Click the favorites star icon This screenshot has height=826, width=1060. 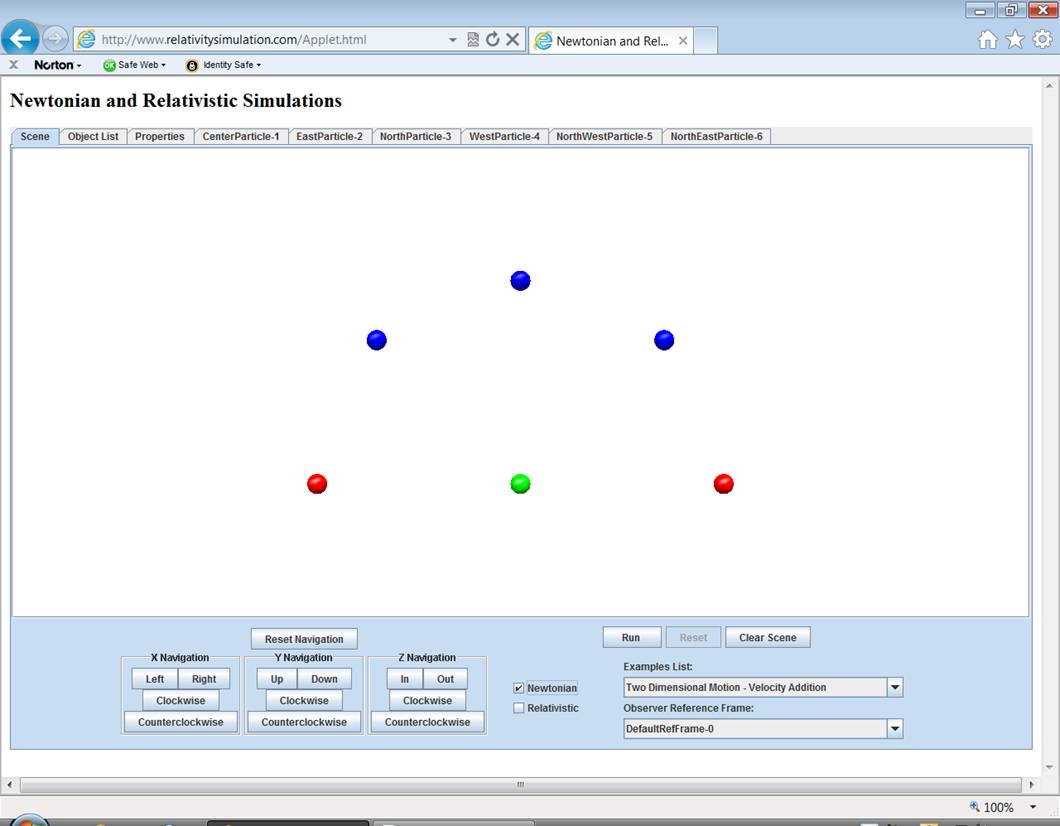(1015, 40)
